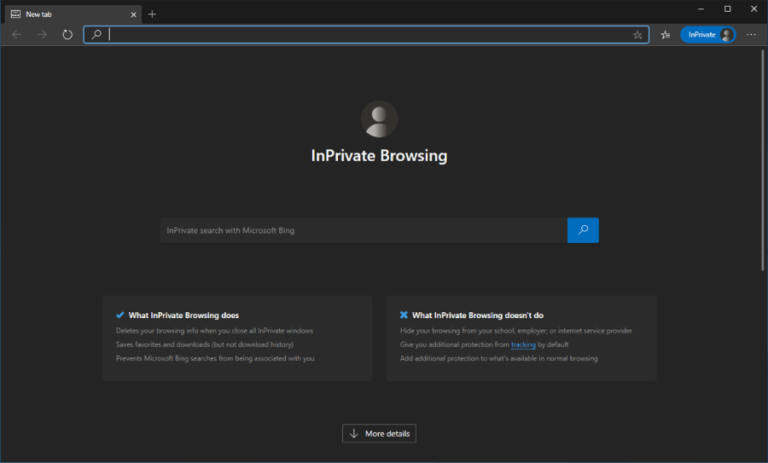Close the browser window

(x=754, y=9)
